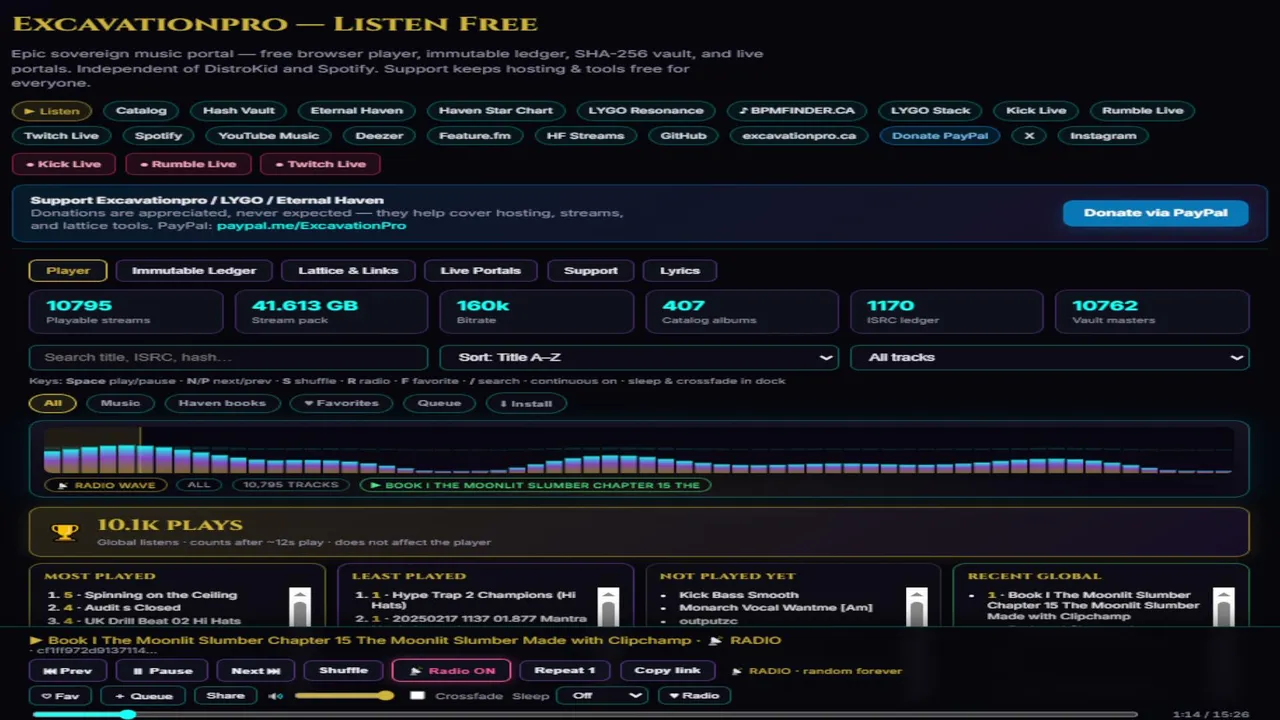Show Favorites with the heart chip
Viewport: 1280px width, 720px height.
(341, 403)
